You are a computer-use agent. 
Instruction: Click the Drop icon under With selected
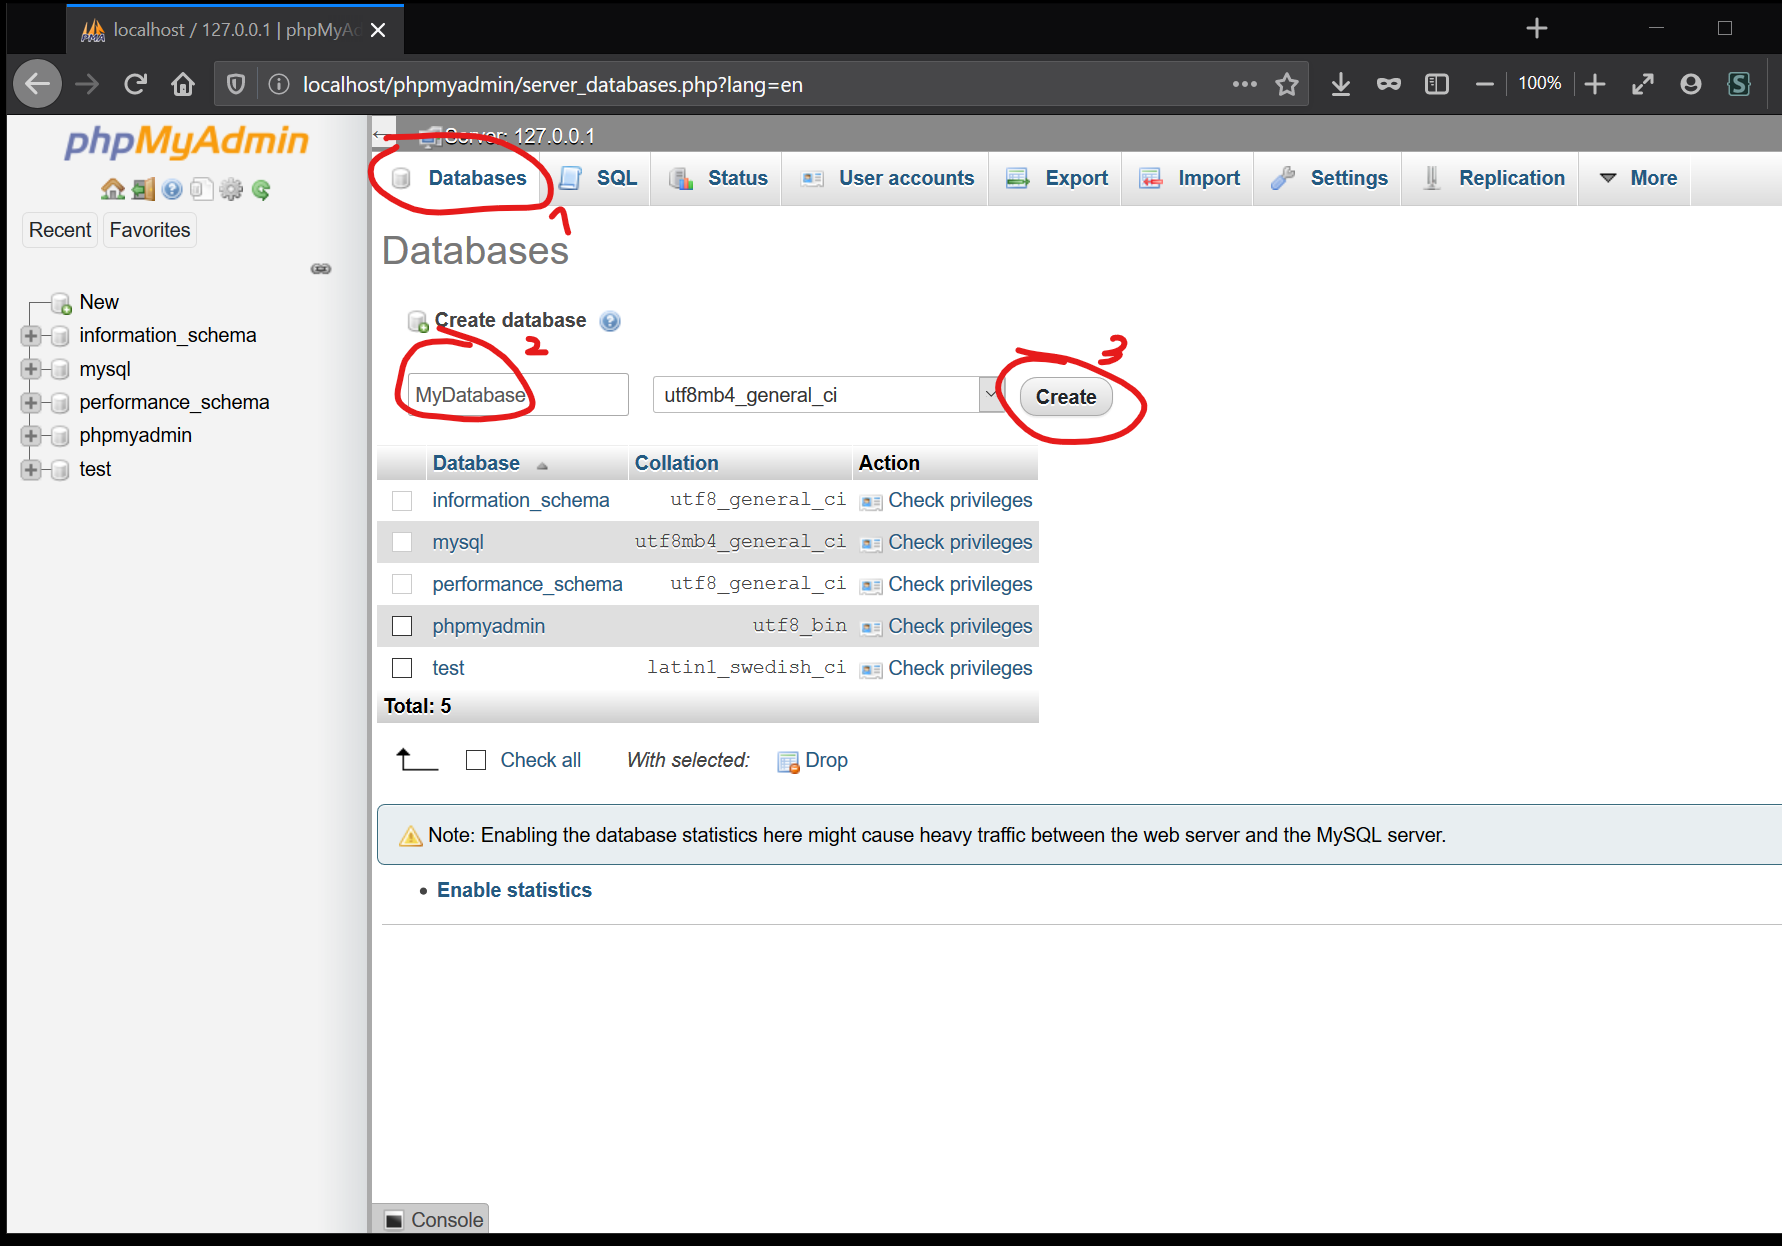(x=788, y=762)
